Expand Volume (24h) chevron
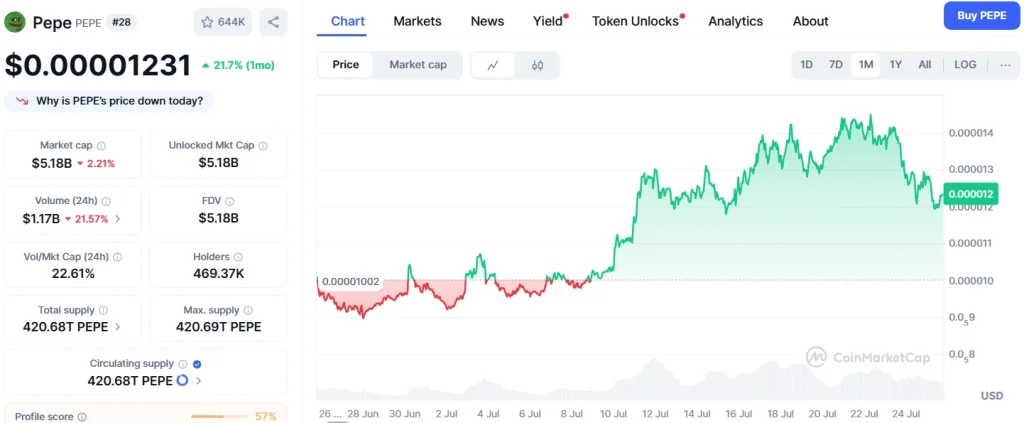The width and height of the screenshot is (1024, 423). point(118,219)
